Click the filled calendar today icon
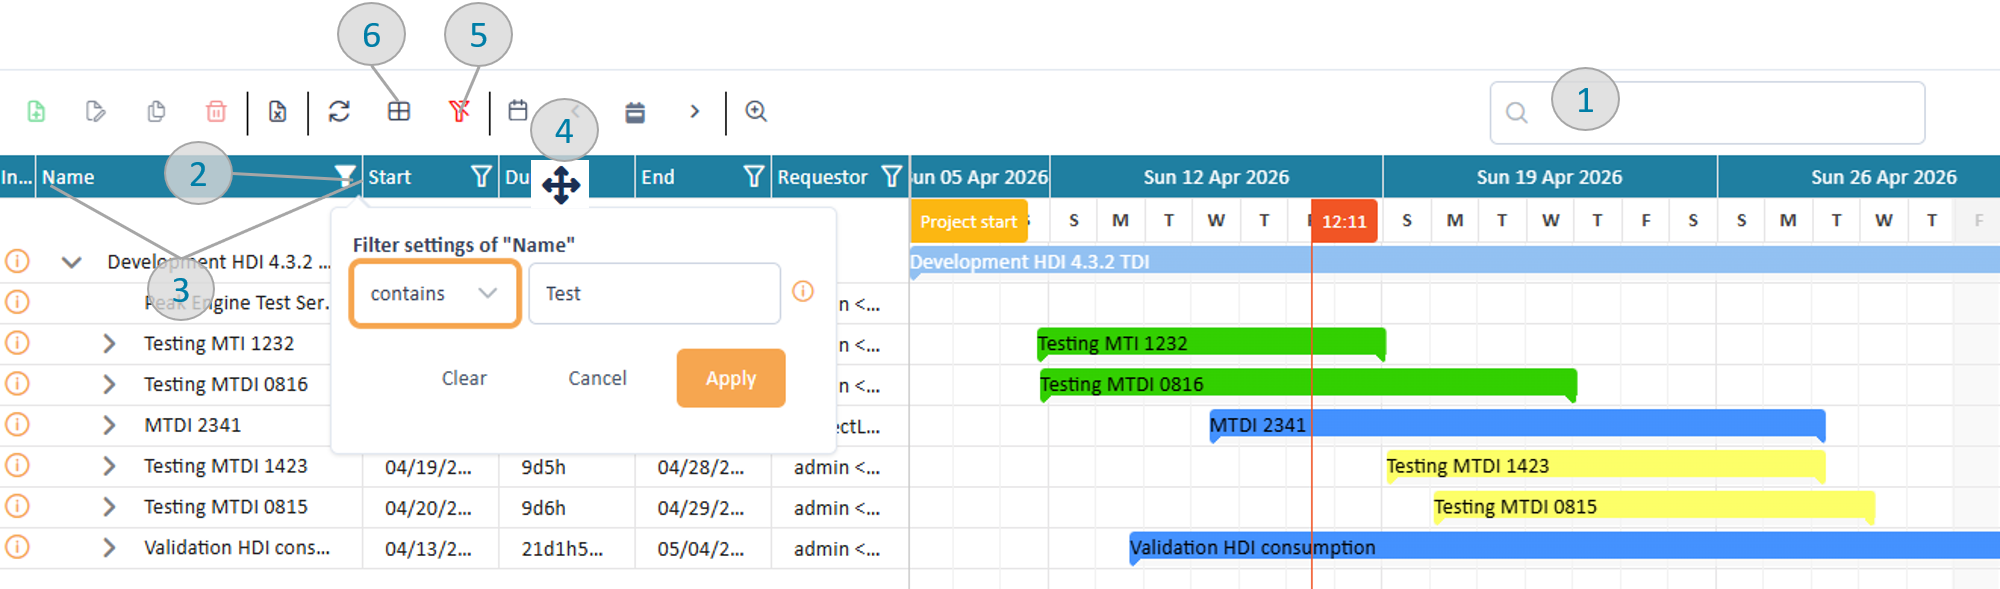Viewport: 2000px width, 589px height. point(635,112)
